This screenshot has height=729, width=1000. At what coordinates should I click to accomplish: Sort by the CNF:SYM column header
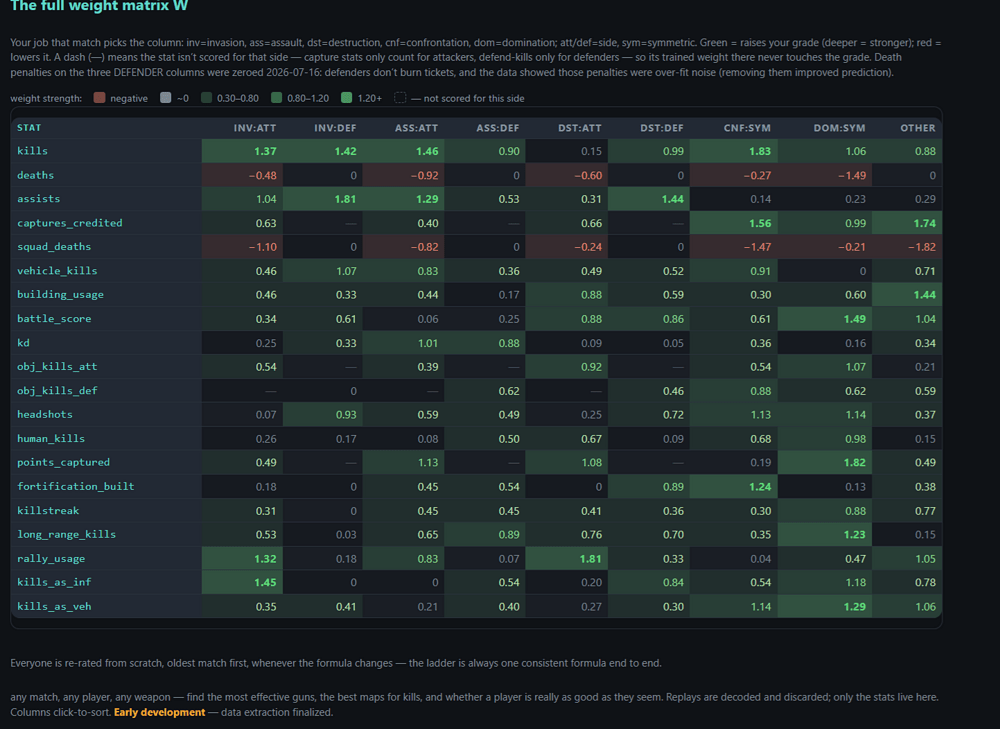click(x=747, y=128)
